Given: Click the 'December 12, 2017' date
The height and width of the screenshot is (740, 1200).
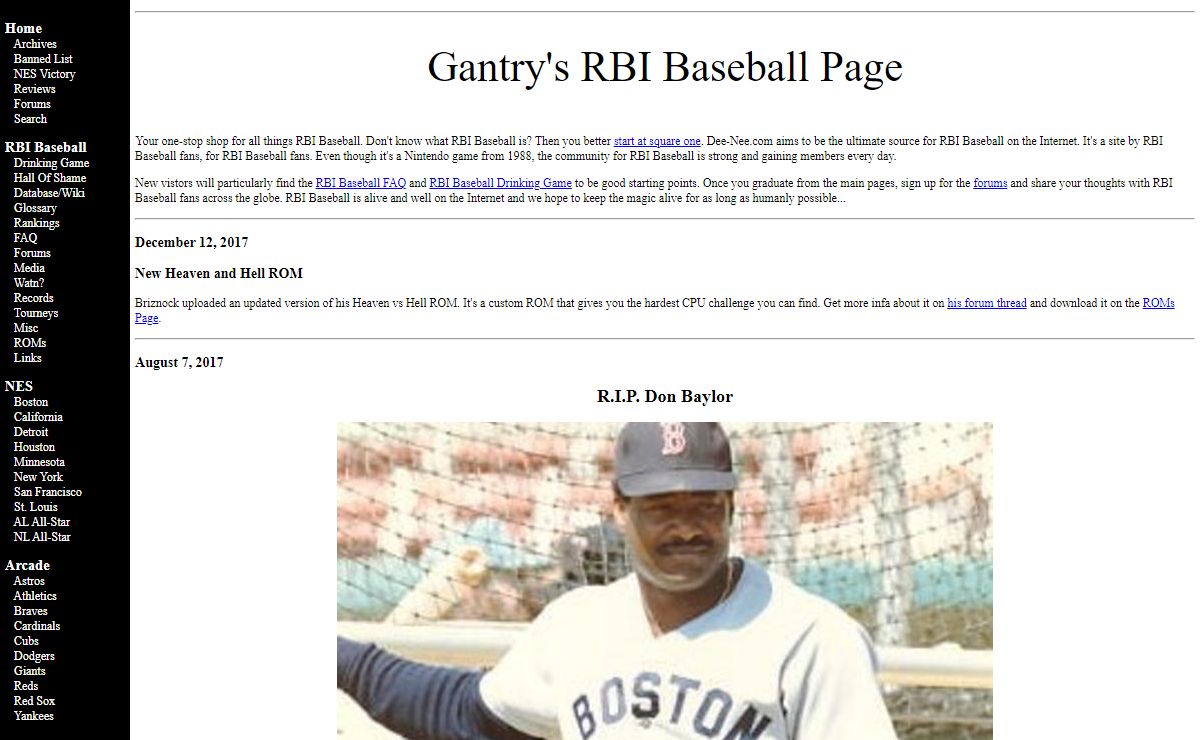Looking at the screenshot, I should point(192,242).
